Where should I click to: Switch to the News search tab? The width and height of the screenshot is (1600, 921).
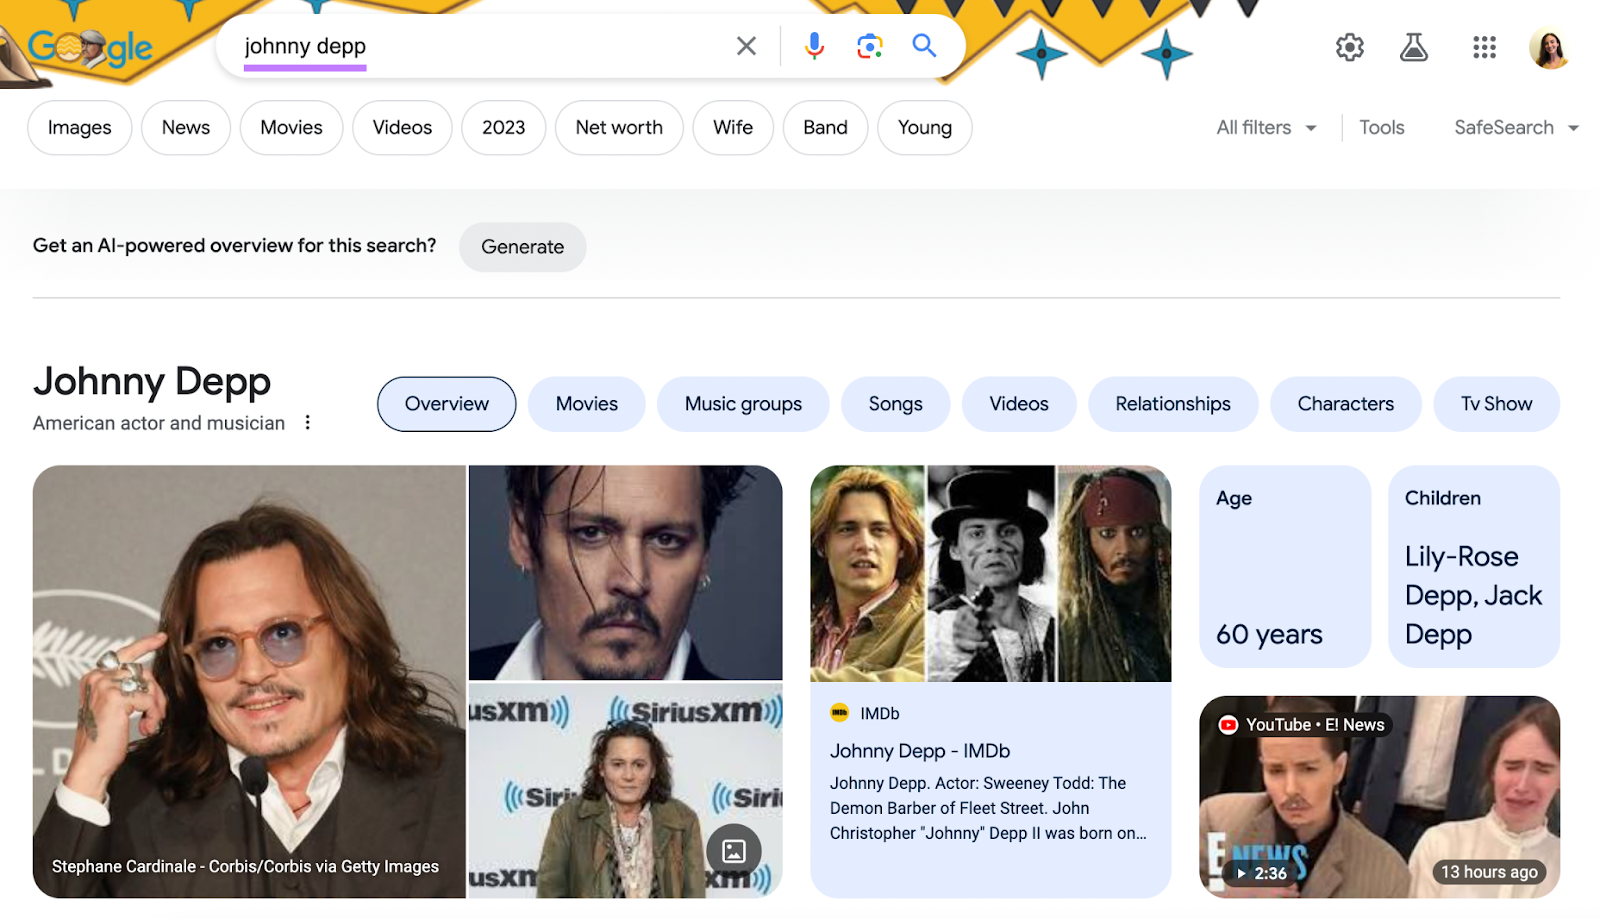185,127
